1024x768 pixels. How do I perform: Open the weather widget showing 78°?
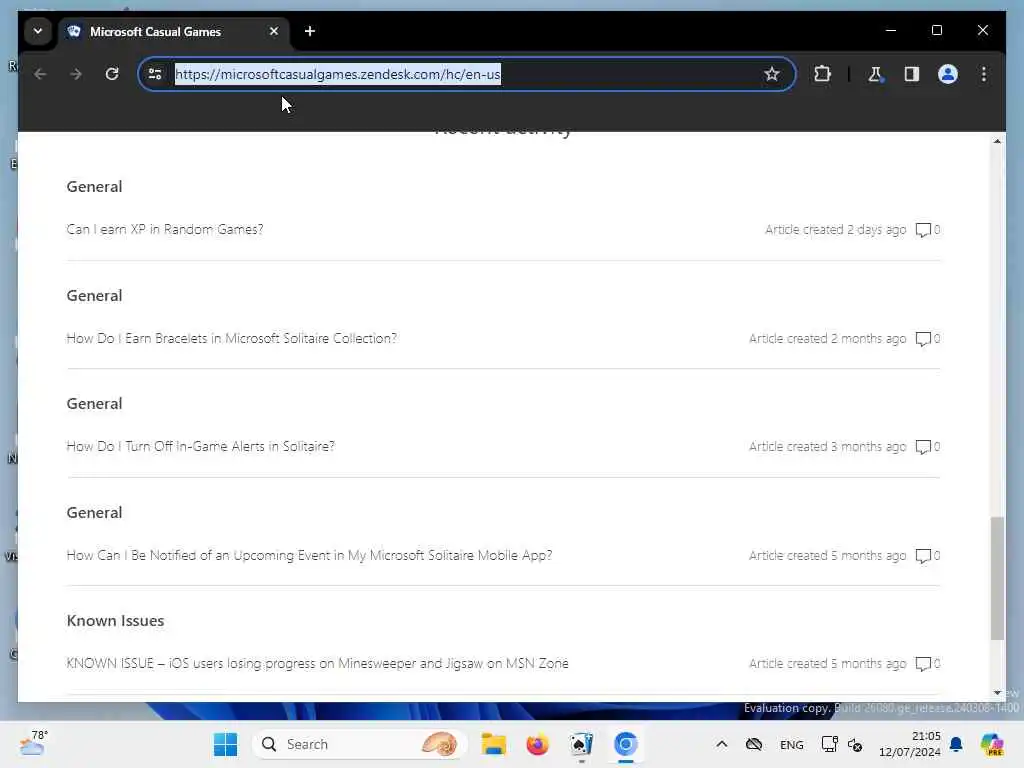tap(34, 743)
